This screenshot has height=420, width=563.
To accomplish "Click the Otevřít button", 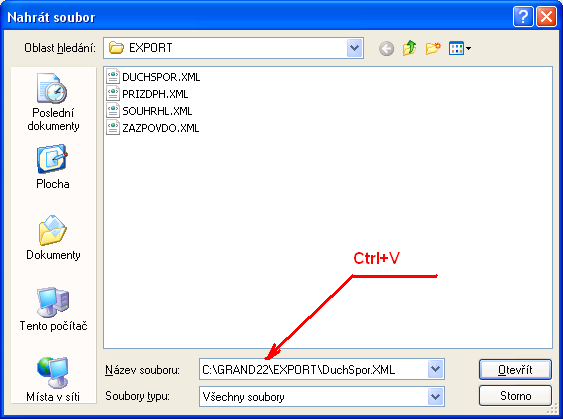I will pyautogui.click(x=515, y=369).
